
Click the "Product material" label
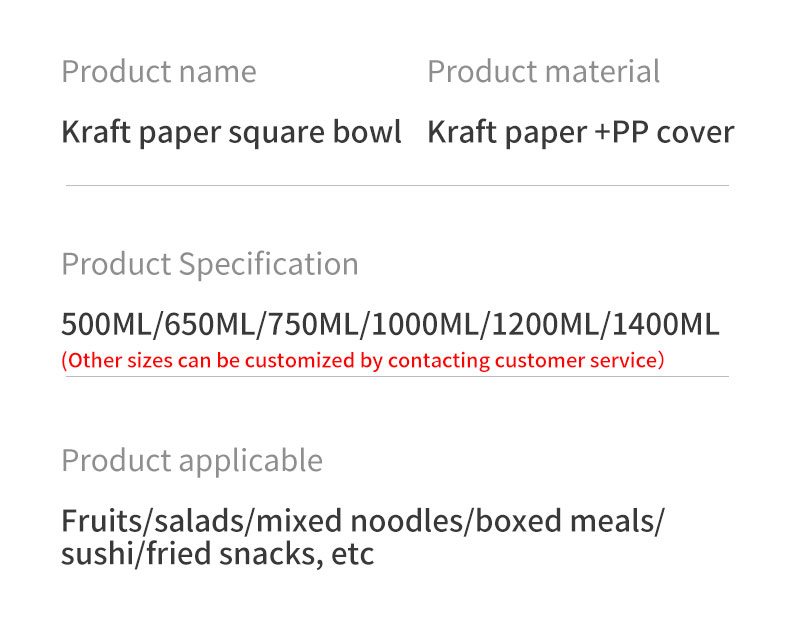[x=543, y=72]
